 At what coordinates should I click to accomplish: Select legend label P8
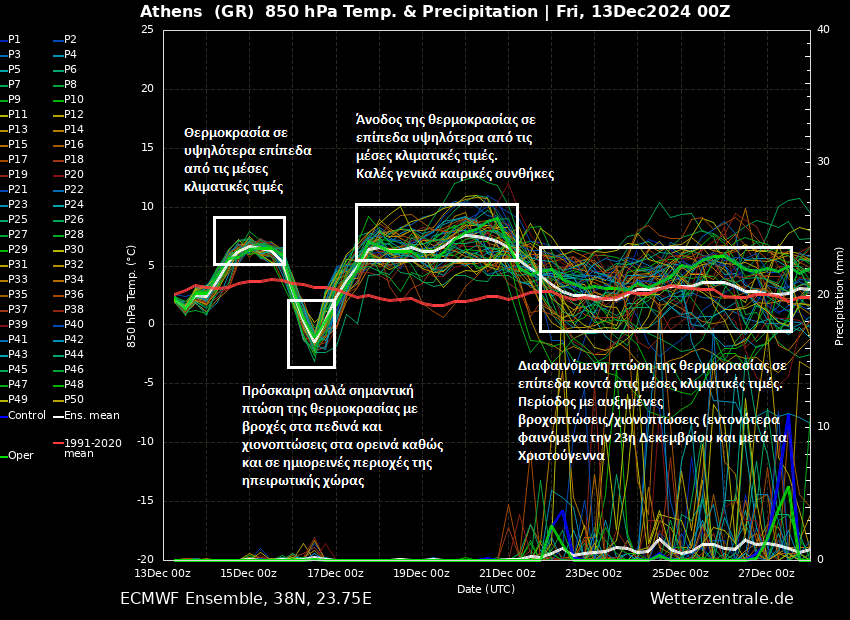point(66,85)
